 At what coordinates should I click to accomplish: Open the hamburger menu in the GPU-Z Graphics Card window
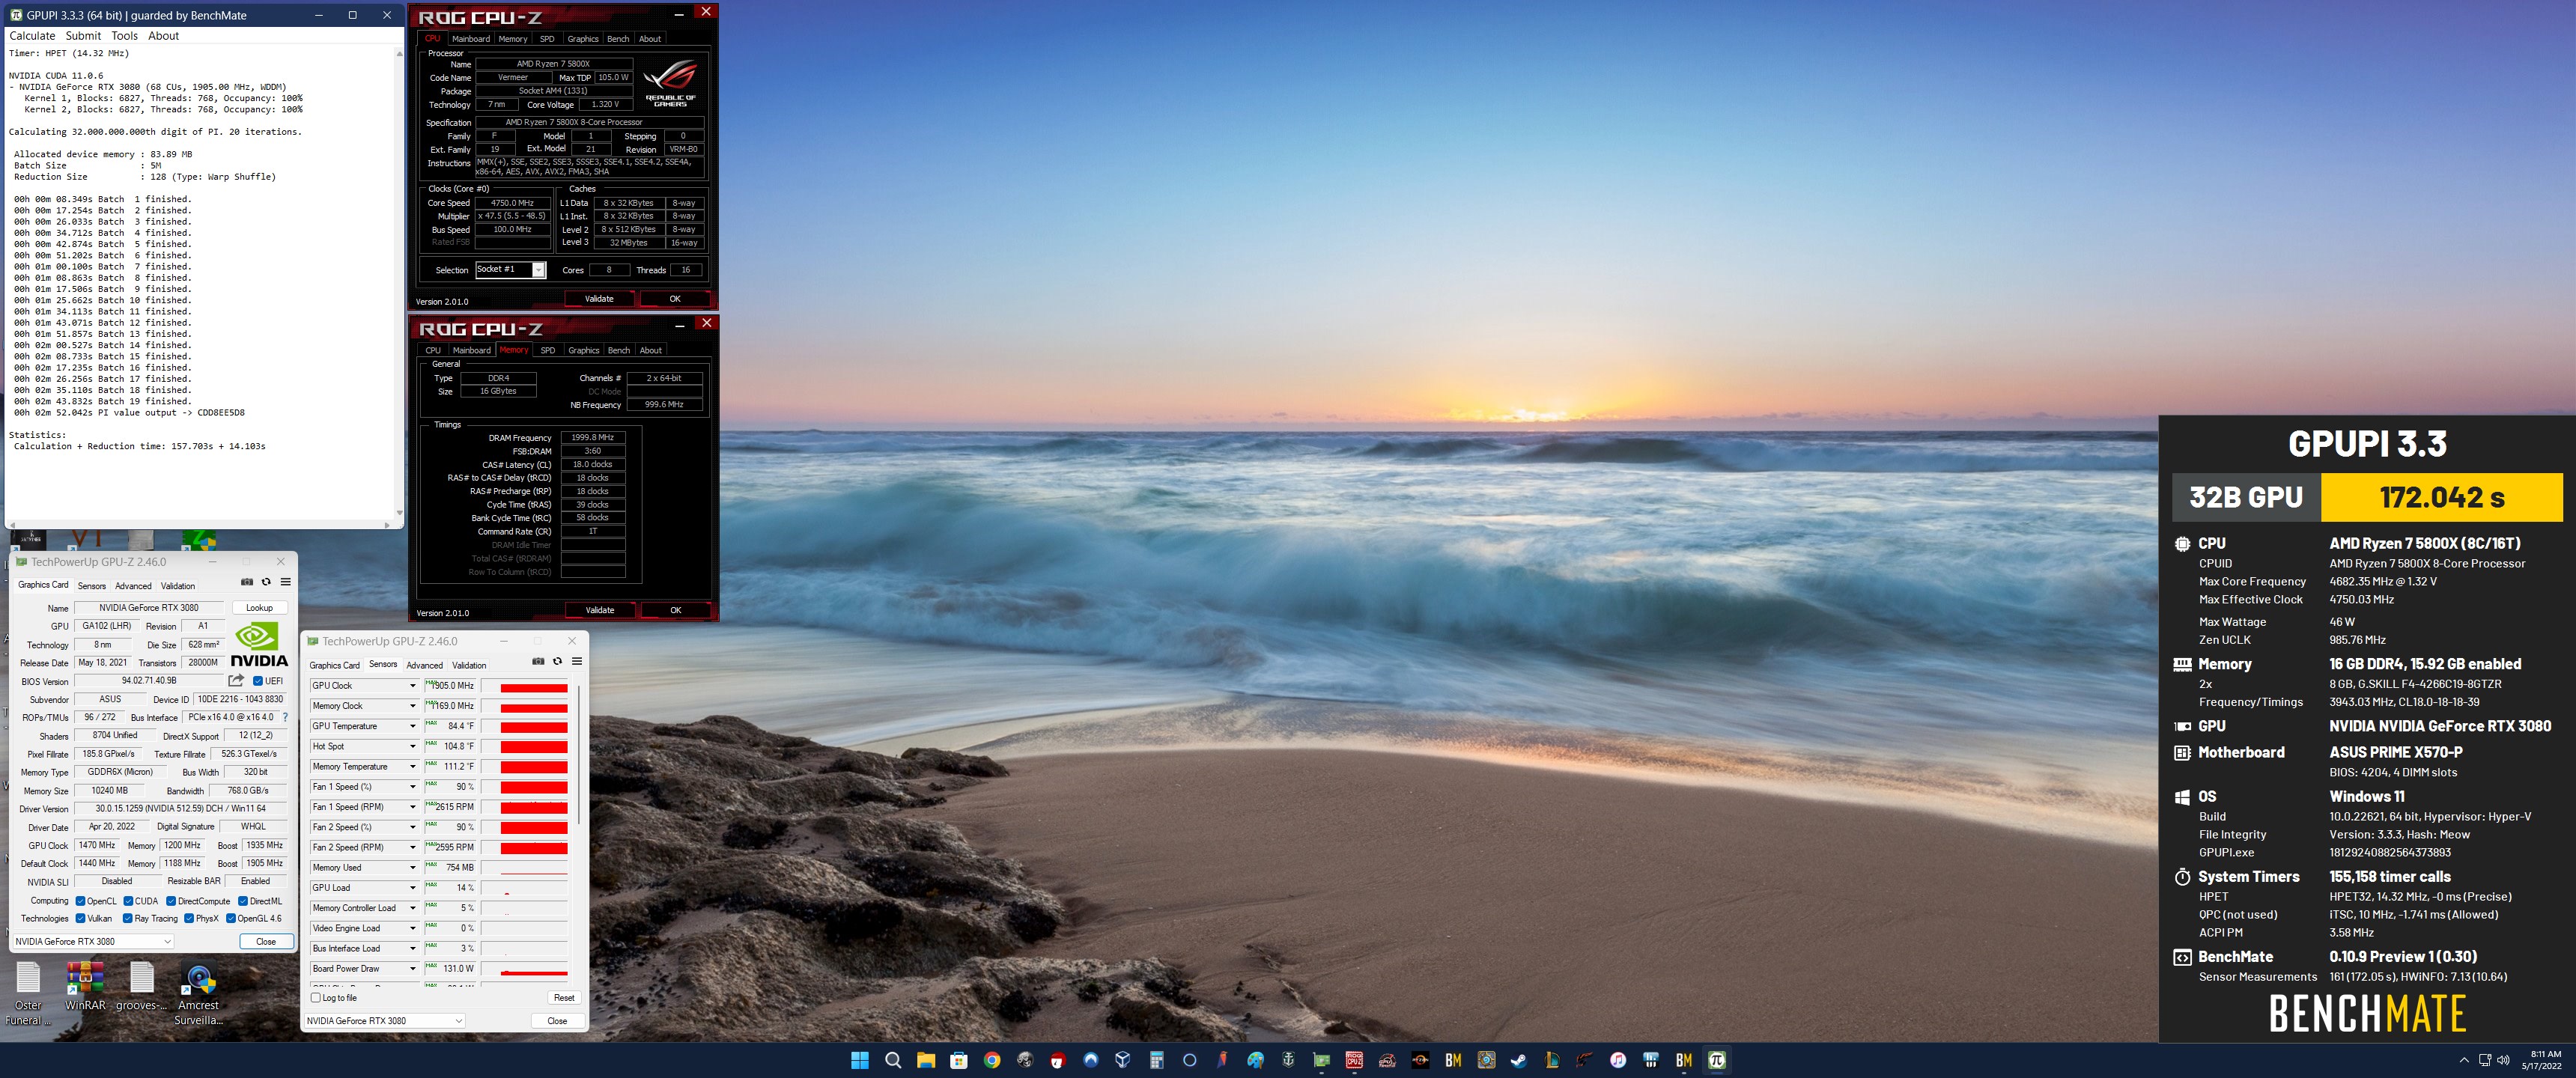coord(286,582)
